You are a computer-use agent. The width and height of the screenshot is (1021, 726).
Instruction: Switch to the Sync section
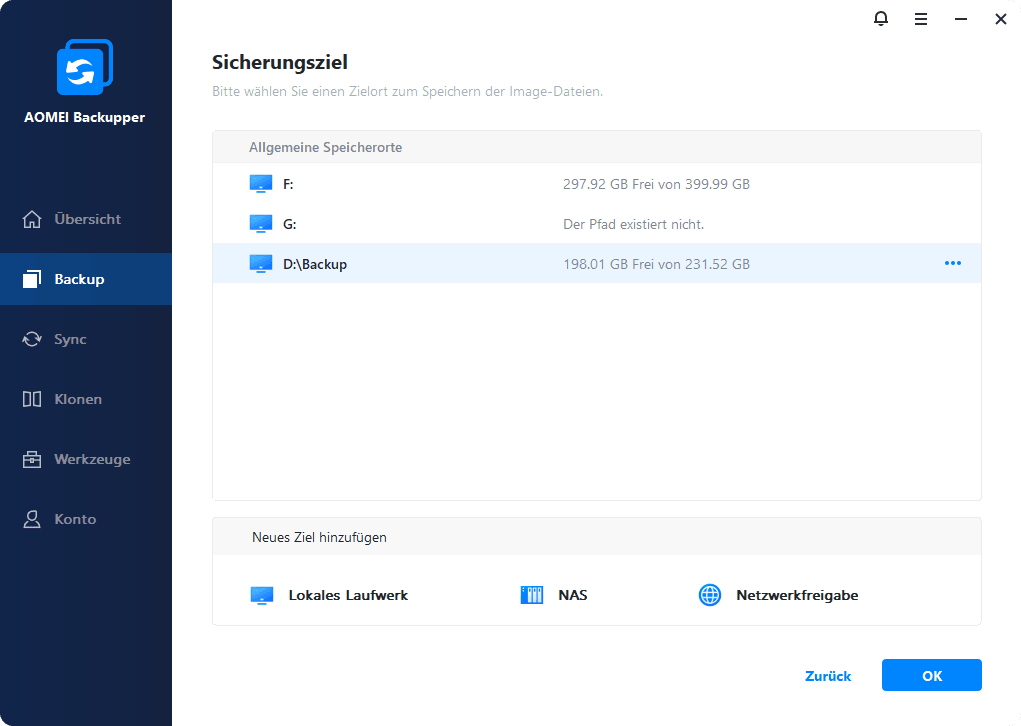pos(86,339)
